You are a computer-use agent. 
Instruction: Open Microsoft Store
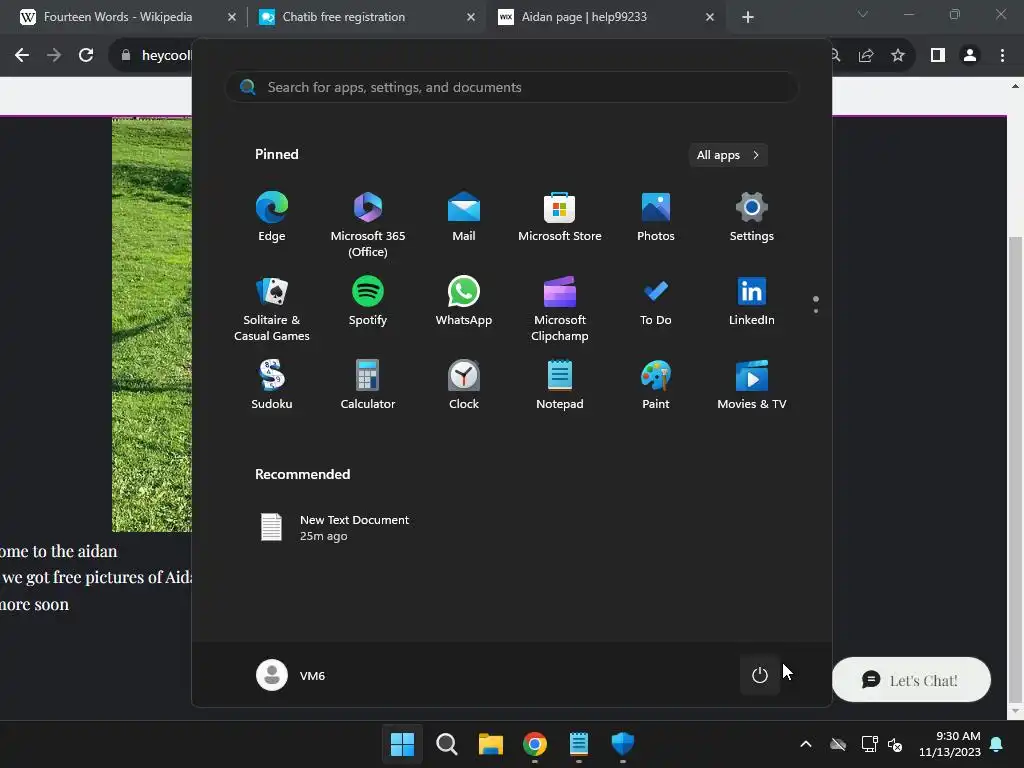coord(560,217)
